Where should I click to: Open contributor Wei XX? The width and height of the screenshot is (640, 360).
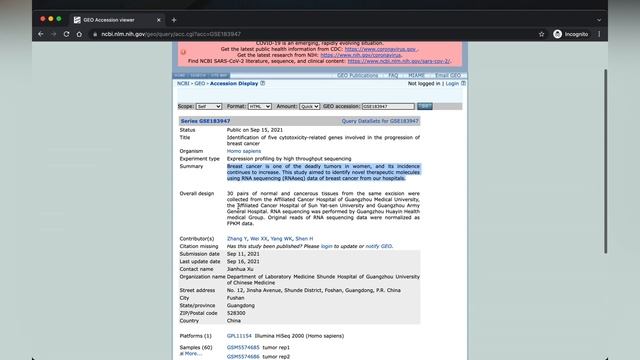point(259,239)
